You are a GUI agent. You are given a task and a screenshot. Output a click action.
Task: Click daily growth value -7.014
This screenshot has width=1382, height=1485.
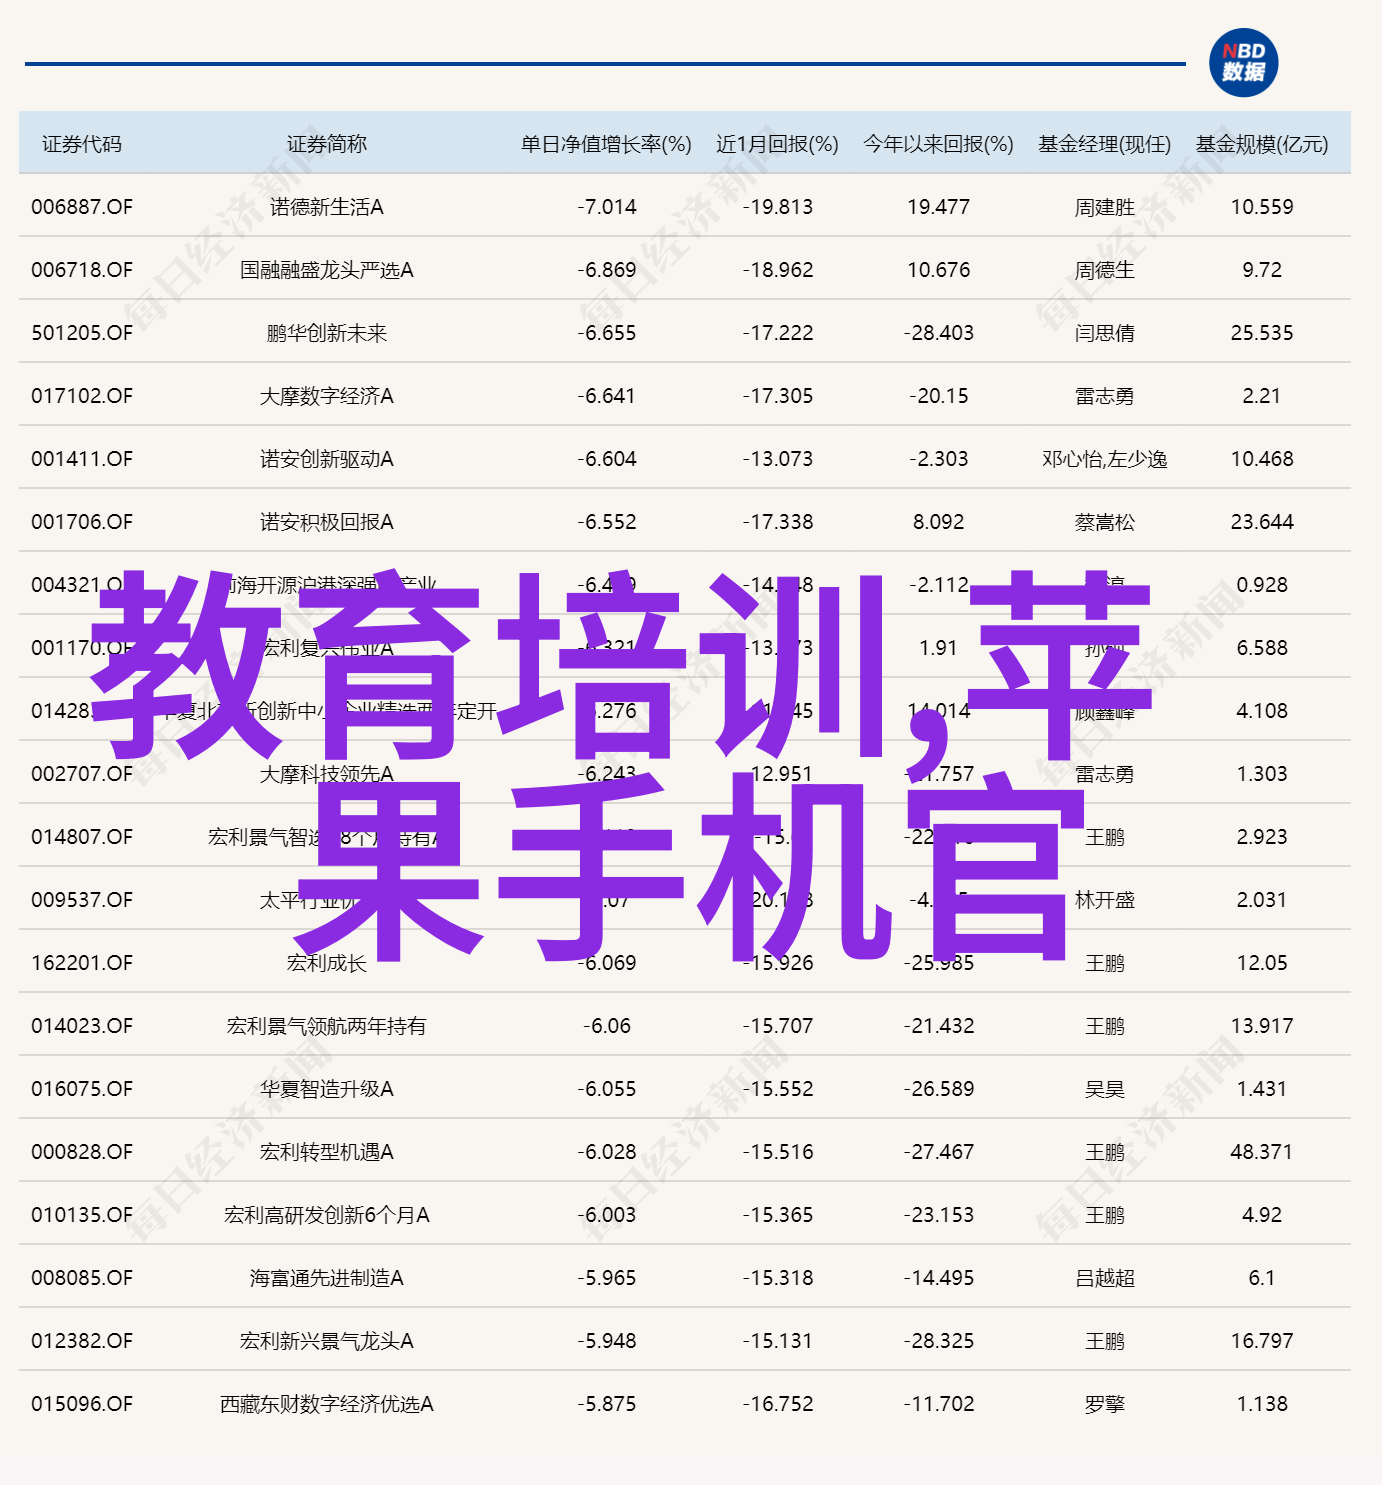[x=606, y=207]
